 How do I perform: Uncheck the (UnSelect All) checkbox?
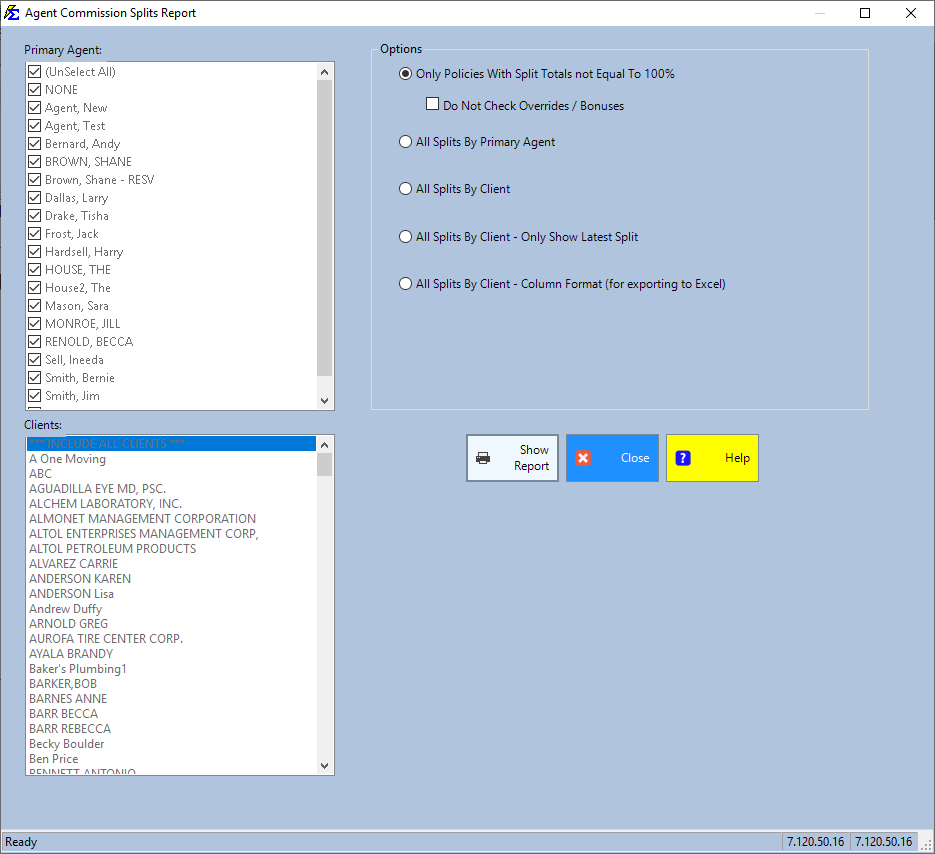coord(34,71)
